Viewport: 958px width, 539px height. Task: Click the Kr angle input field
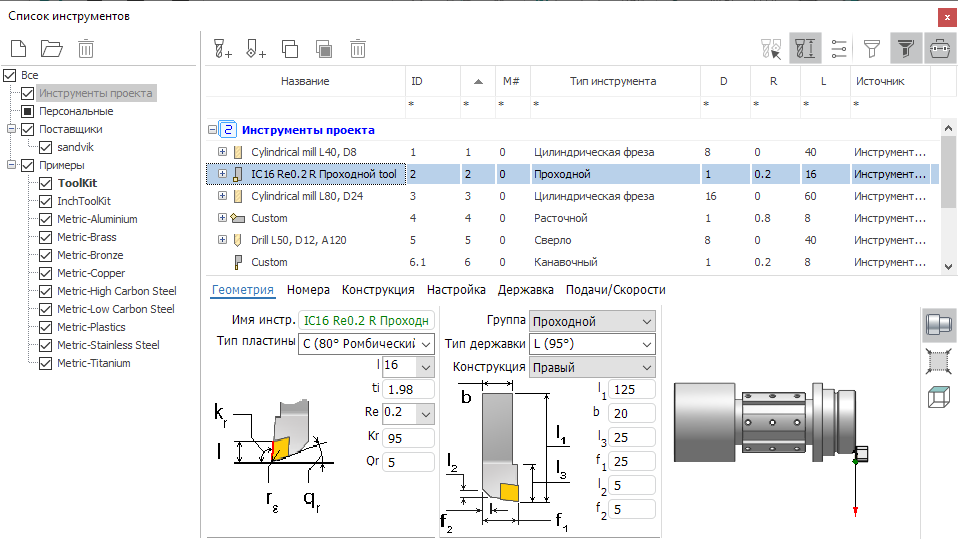[408, 438]
